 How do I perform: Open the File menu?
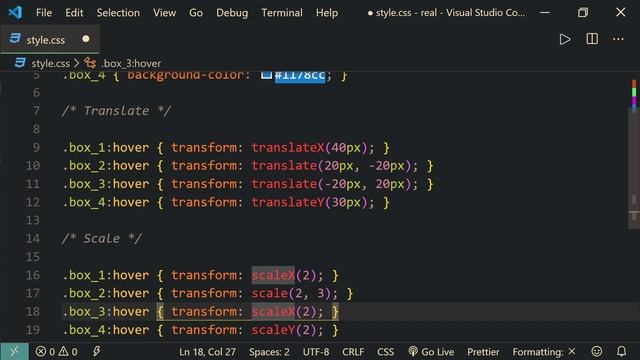tap(44, 13)
